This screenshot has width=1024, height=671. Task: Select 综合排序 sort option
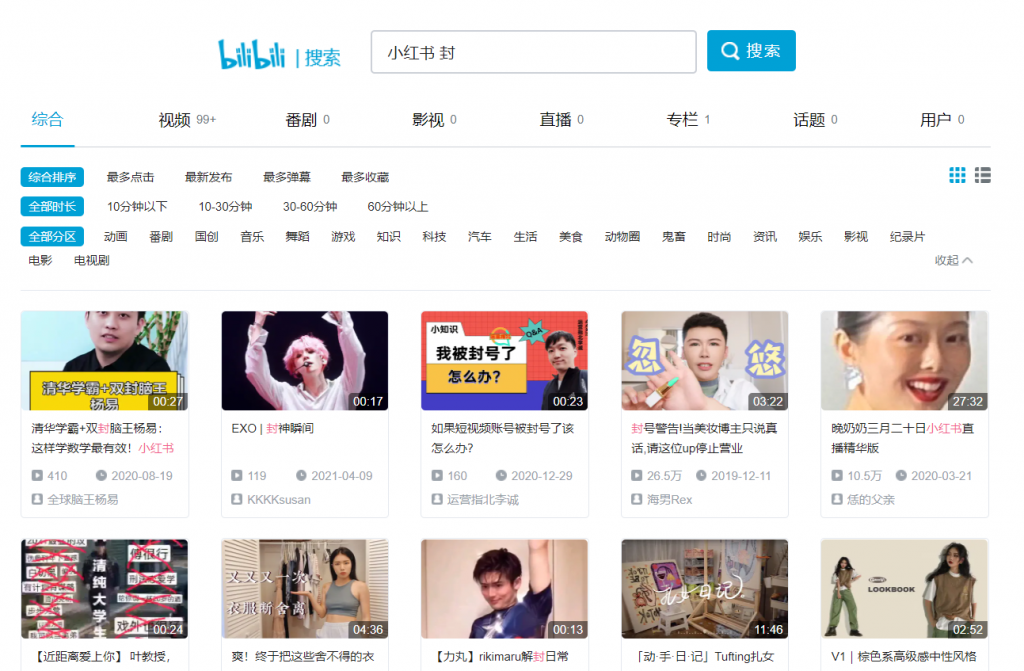pyautogui.click(x=52, y=177)
